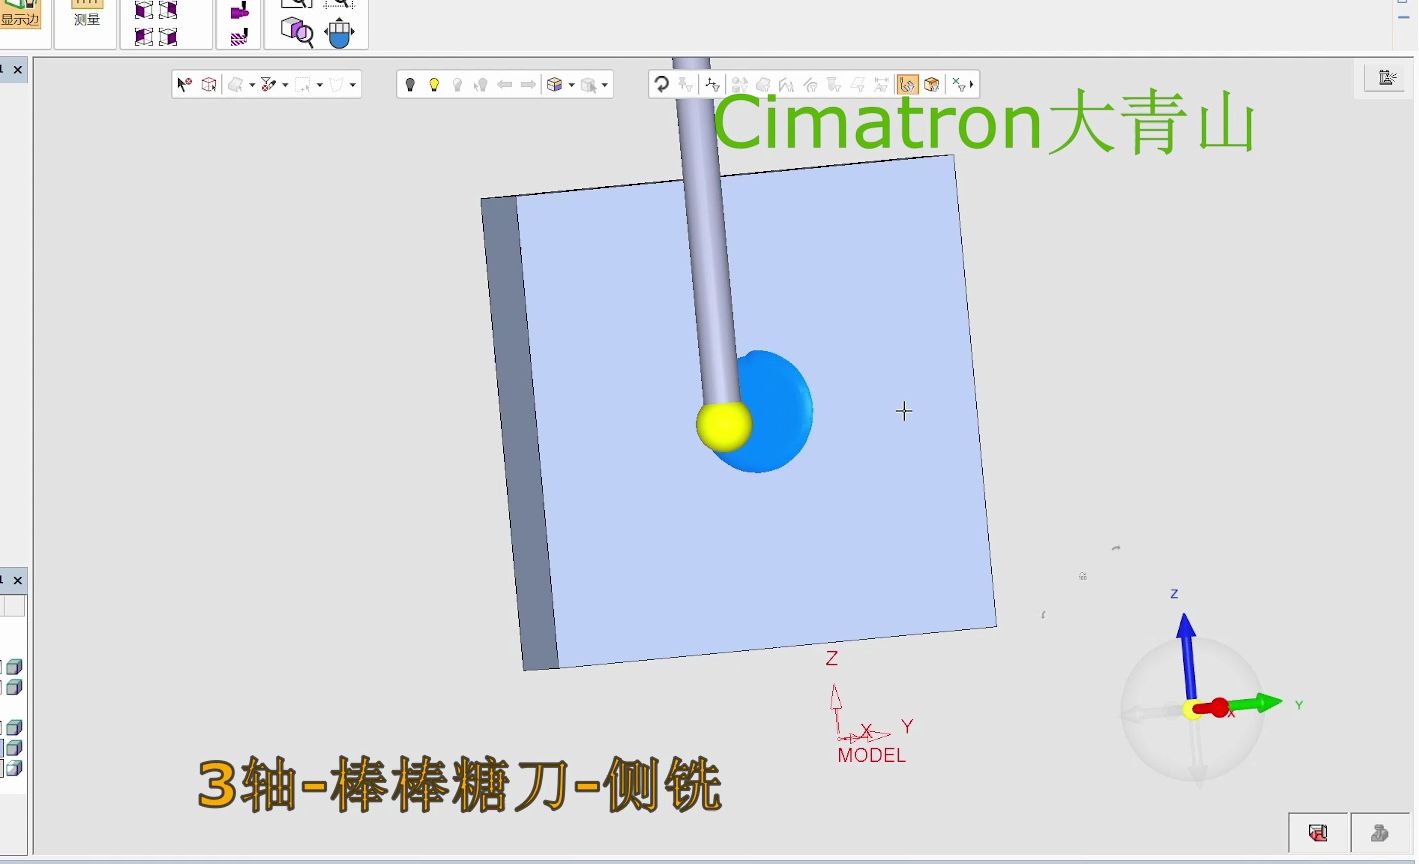Turn on the dark lightbulb lighting mode
This screenshot has width=1419, height=864.
(x=408, y=84)
